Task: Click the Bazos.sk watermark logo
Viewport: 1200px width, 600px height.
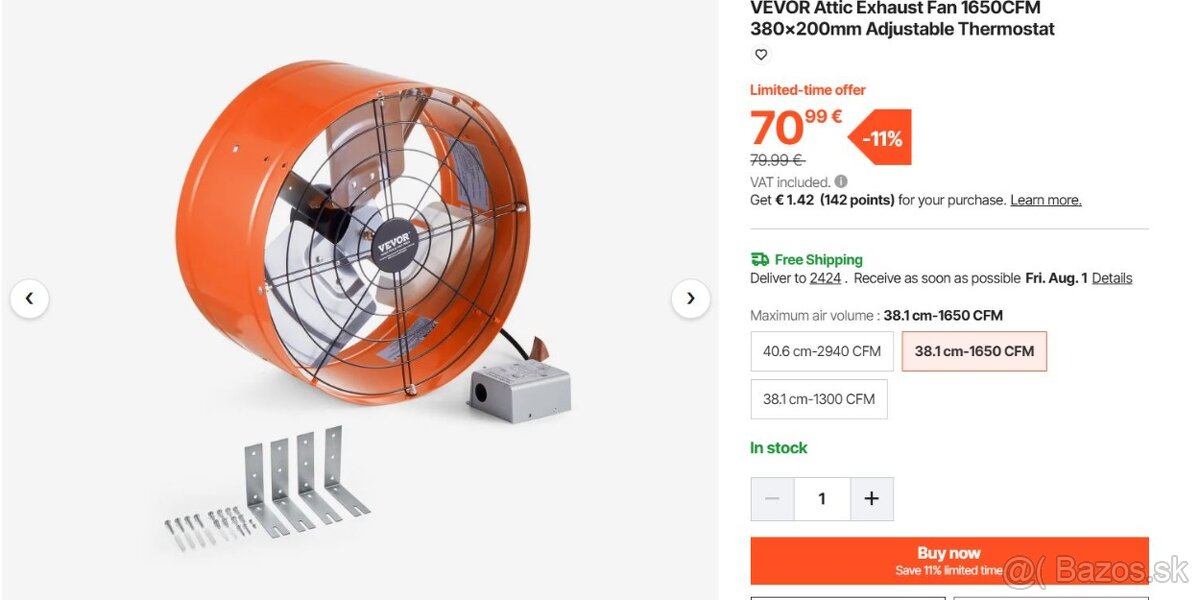Action: click(1096, 571)
